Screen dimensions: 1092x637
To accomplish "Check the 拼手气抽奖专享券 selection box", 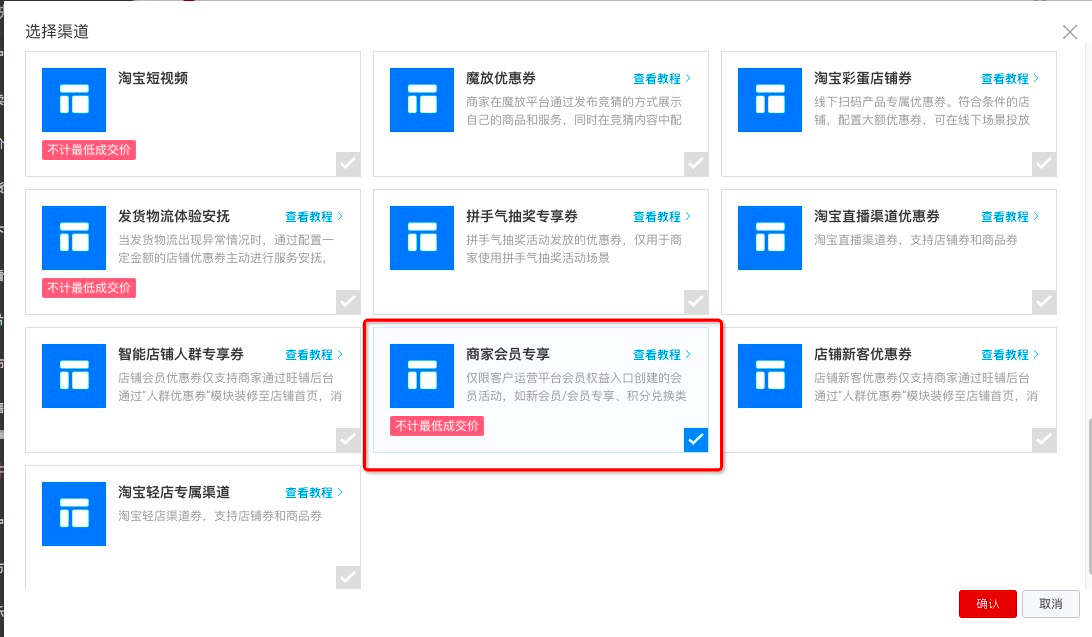I will click(x=696, y=301).
